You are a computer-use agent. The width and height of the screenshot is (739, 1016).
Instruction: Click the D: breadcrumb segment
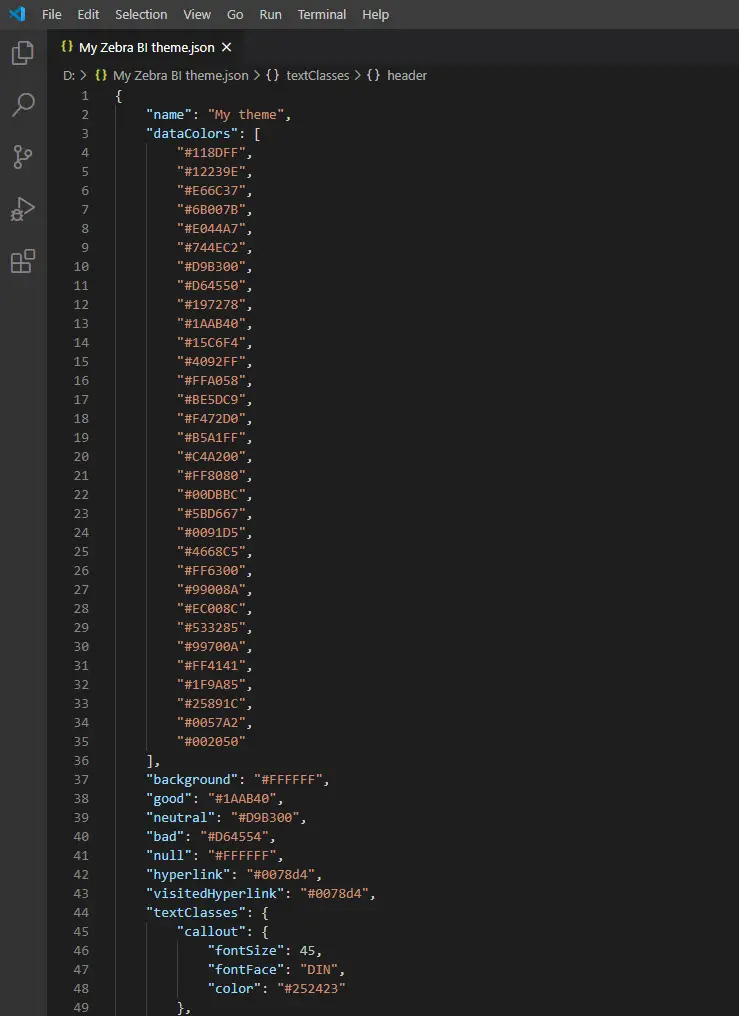click(x=69, y=76)
